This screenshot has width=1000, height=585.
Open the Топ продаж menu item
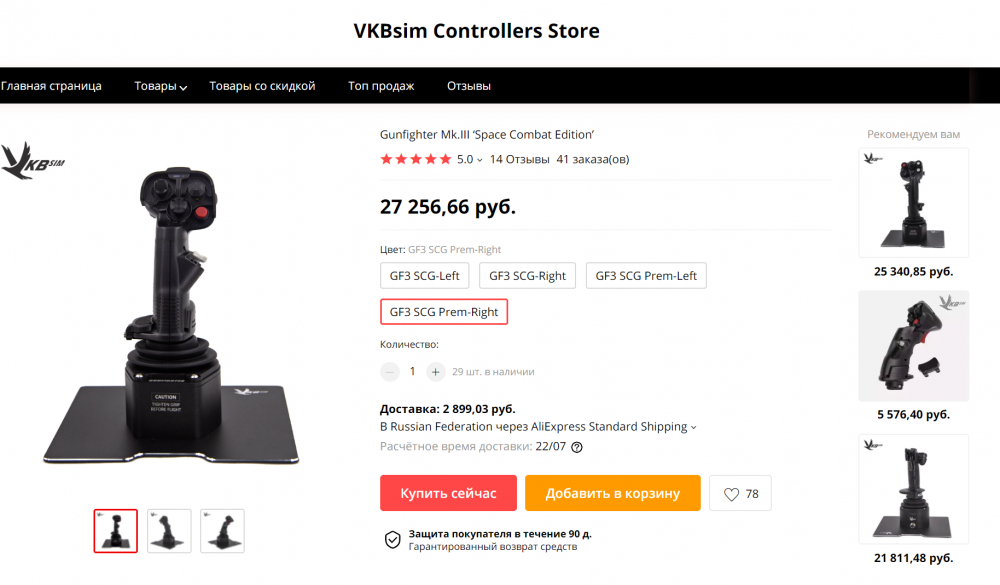click(380, 86)
